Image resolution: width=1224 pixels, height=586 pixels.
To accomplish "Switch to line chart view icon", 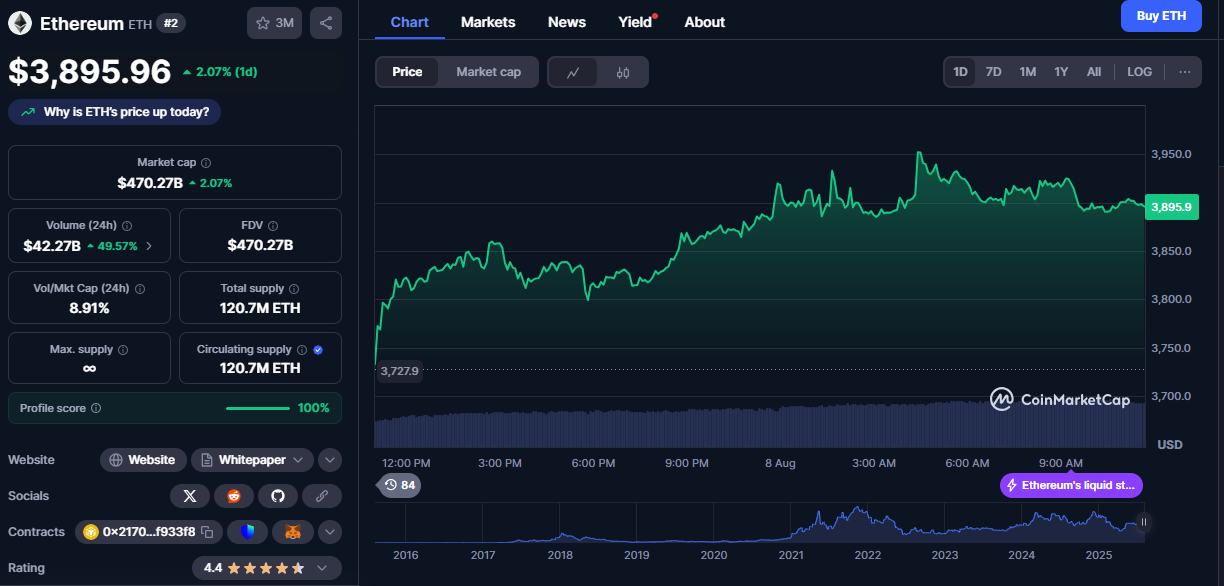I will point(573,72).
